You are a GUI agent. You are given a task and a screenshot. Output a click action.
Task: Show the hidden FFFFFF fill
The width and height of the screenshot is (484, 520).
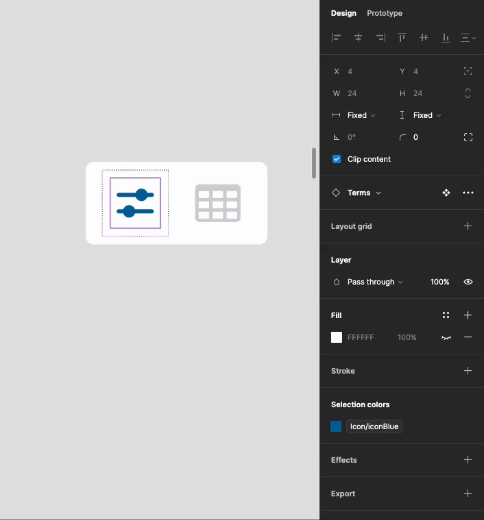click(x=446, y=338)
